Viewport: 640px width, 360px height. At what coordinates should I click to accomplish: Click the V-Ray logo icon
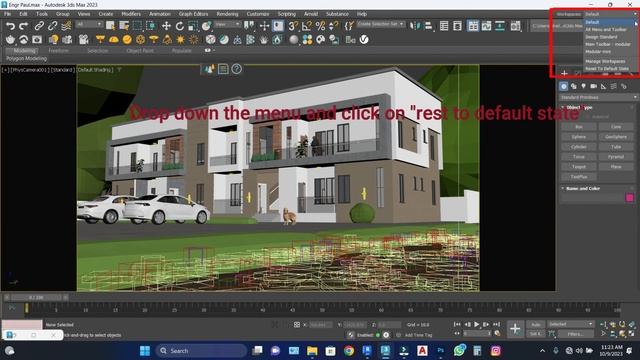tap(364, 40)
